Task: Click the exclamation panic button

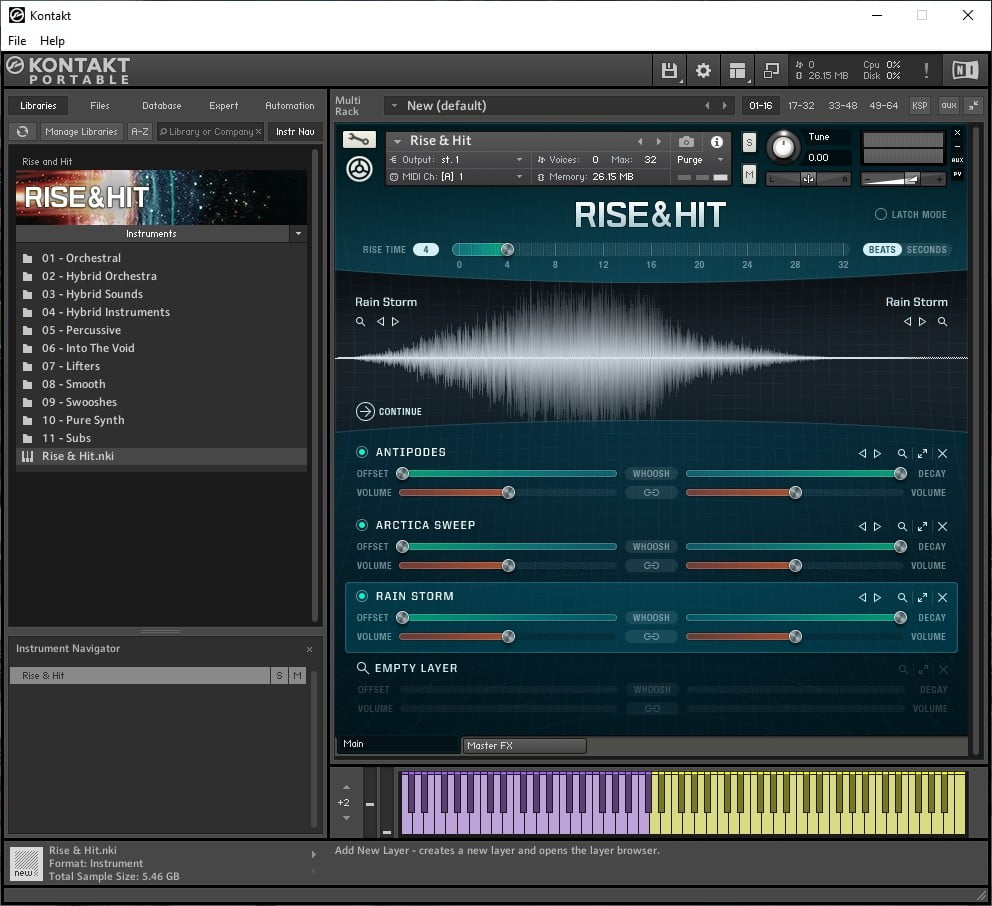Action: click(x=926, y=70)
